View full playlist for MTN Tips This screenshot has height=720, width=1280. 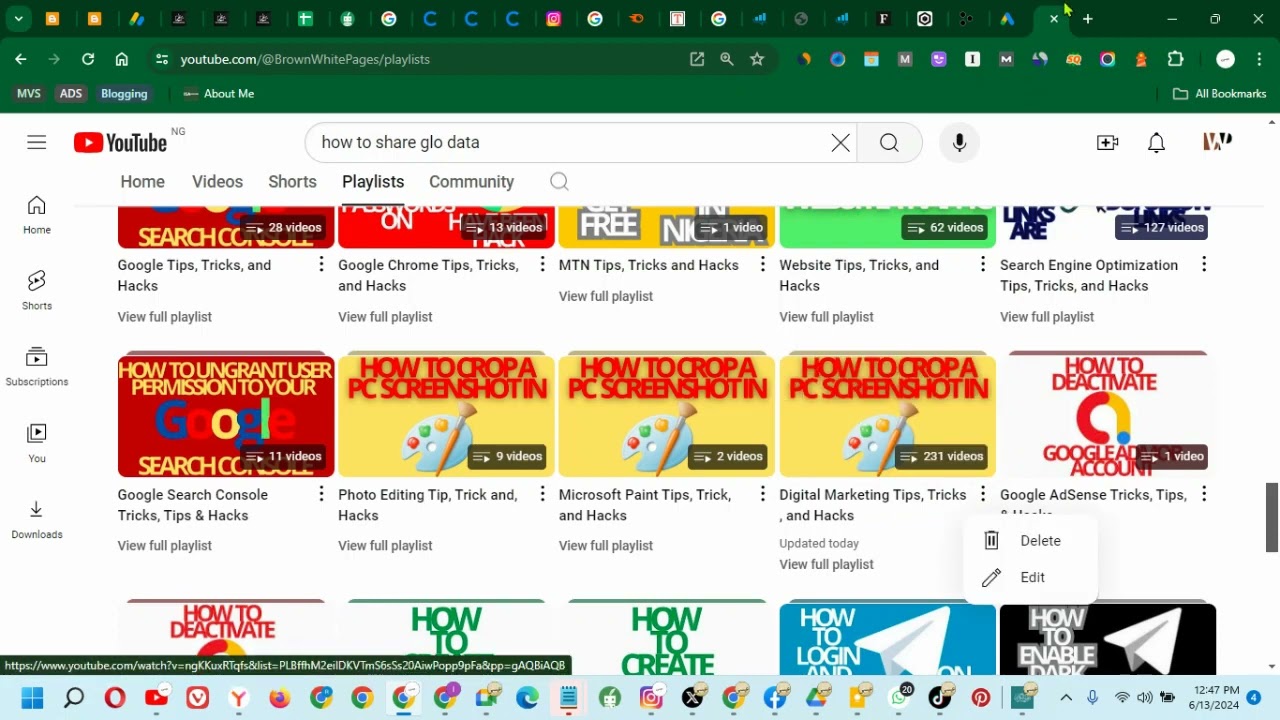pyautogui.click(x=606, y=296)
